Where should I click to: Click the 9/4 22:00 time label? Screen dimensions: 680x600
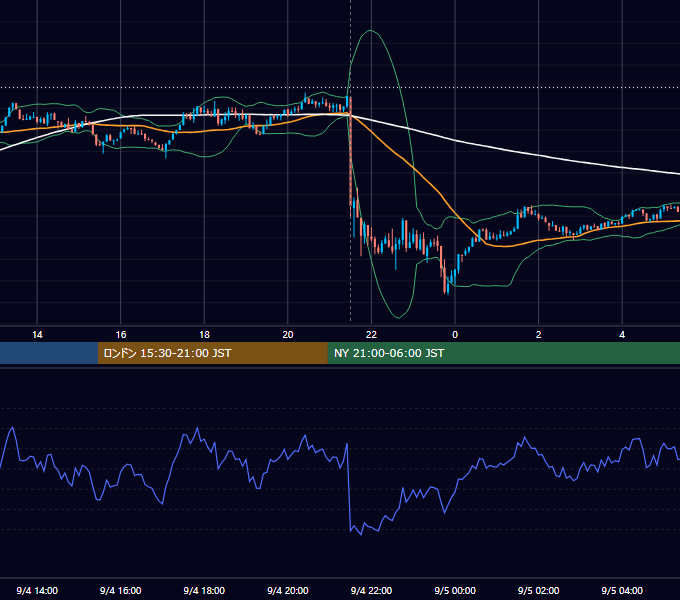(x=371, y=590)
